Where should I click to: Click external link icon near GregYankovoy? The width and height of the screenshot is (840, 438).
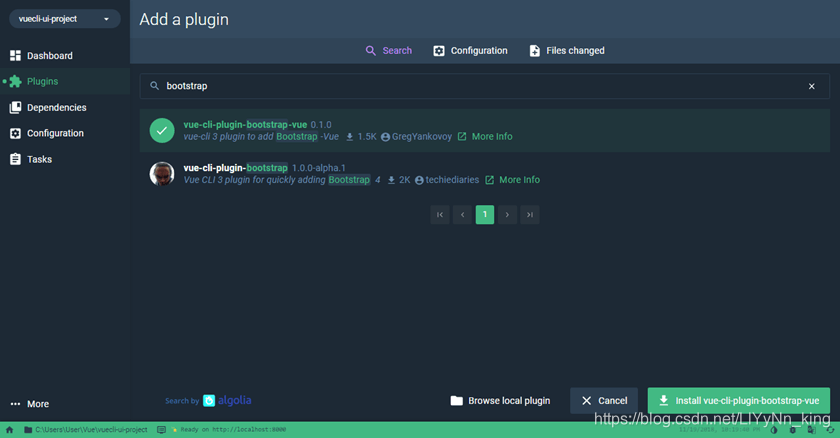[462, 137]
